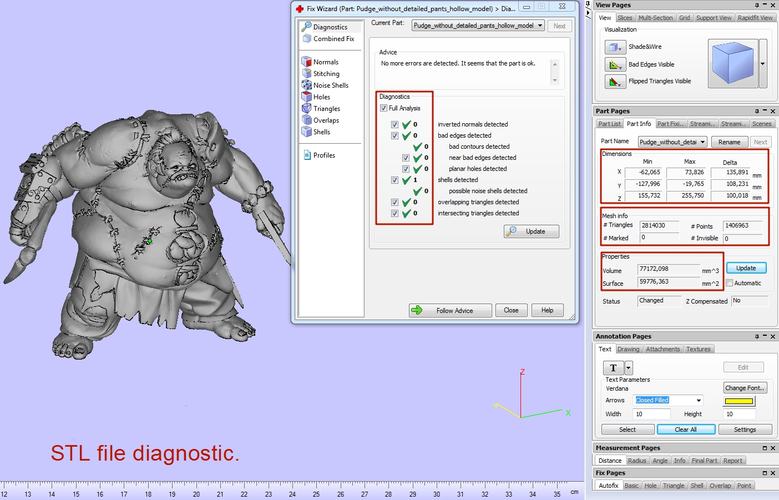779x500 pixels.
Task: Enable Automatic properties update checkbox
Action: (x=729, y=283)
